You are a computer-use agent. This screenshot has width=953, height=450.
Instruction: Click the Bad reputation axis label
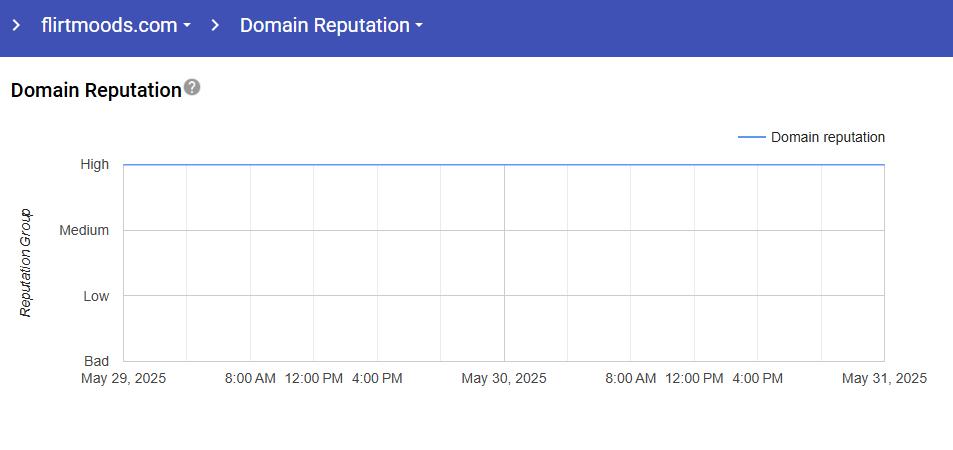coord(96,361)
